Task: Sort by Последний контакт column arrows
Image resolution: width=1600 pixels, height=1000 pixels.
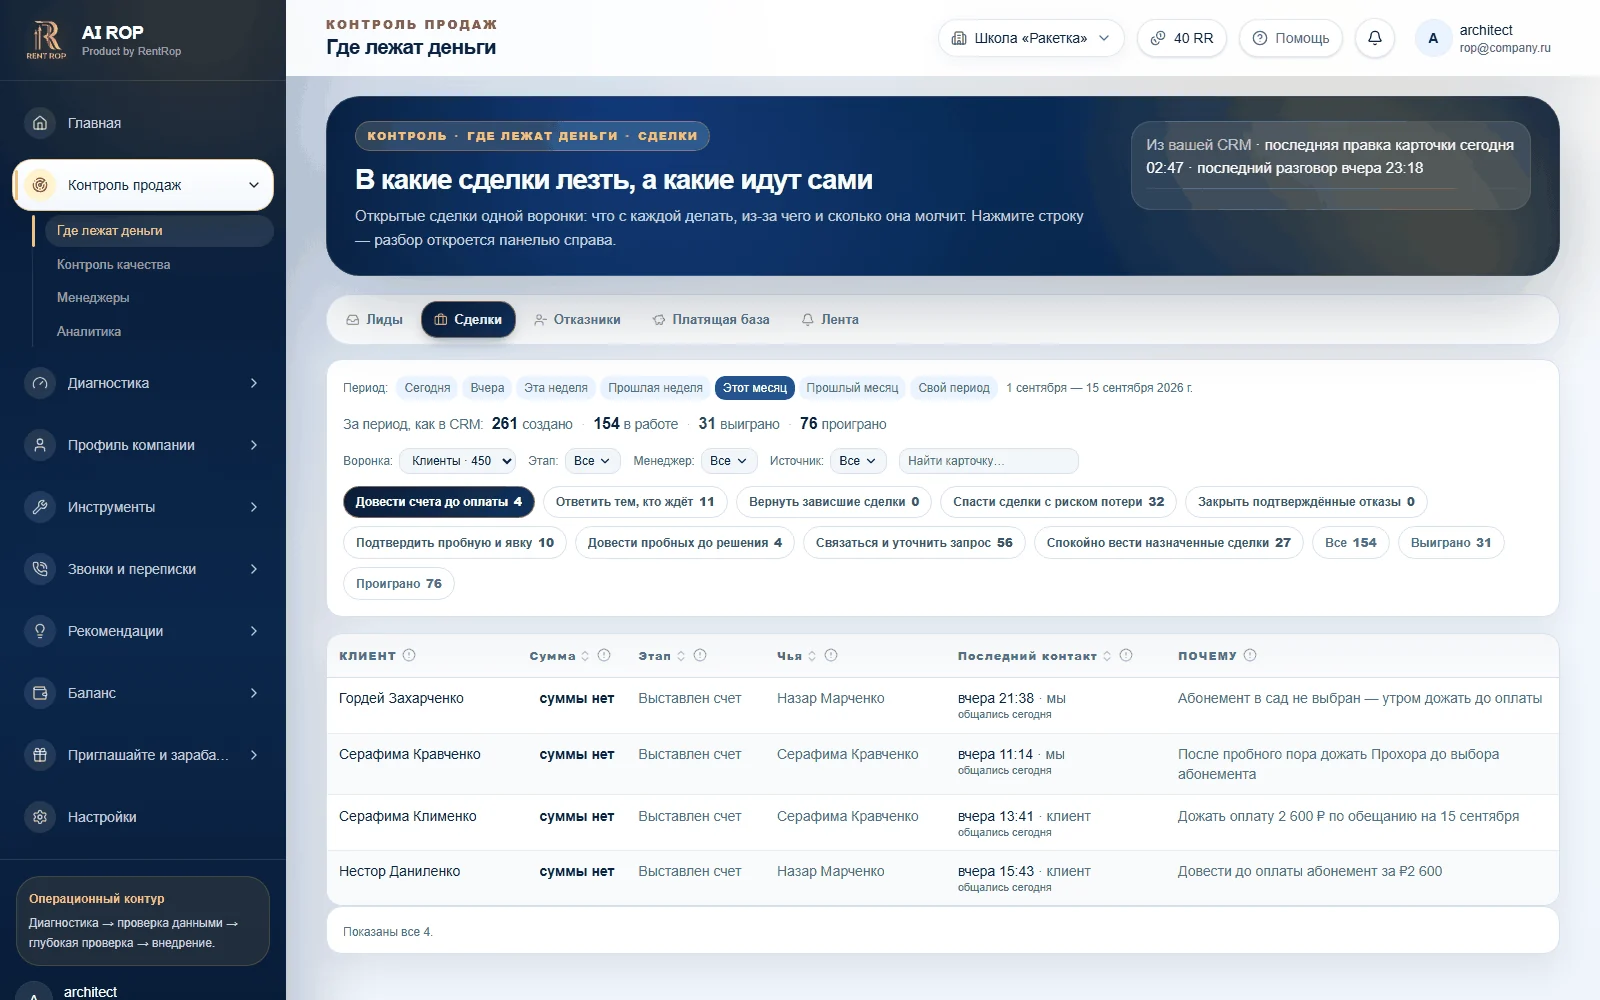Action: (x=1107, y=656)
